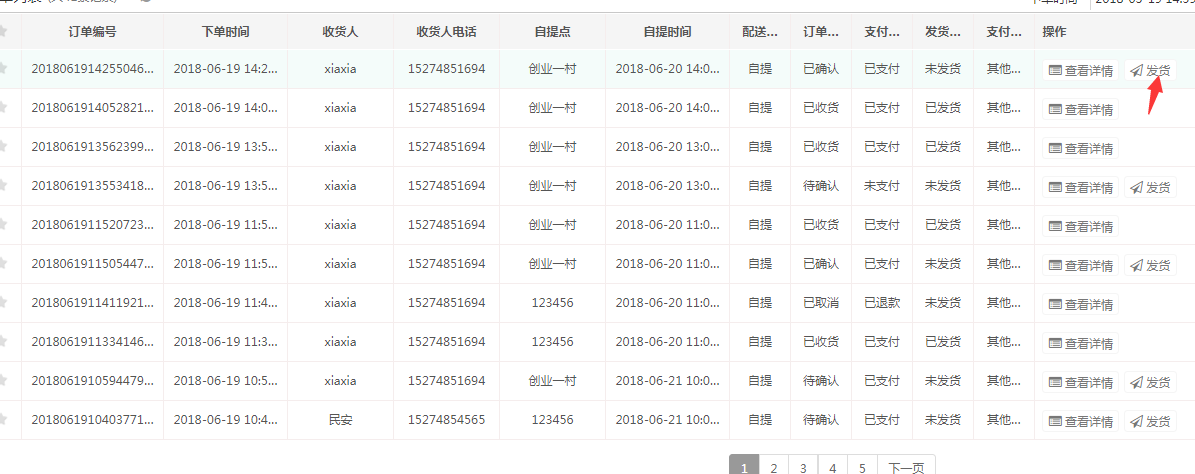The image size is (1195, 474).
Task: Select page 3 in the pagination bar
Action: 803,466
